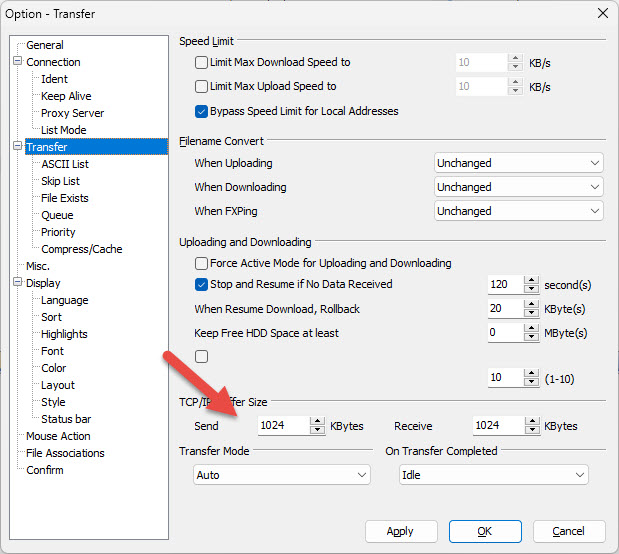Screen dimensions: 619x554
Task: Open the On Transfer Completed dropdown
Action: (493, 475)
